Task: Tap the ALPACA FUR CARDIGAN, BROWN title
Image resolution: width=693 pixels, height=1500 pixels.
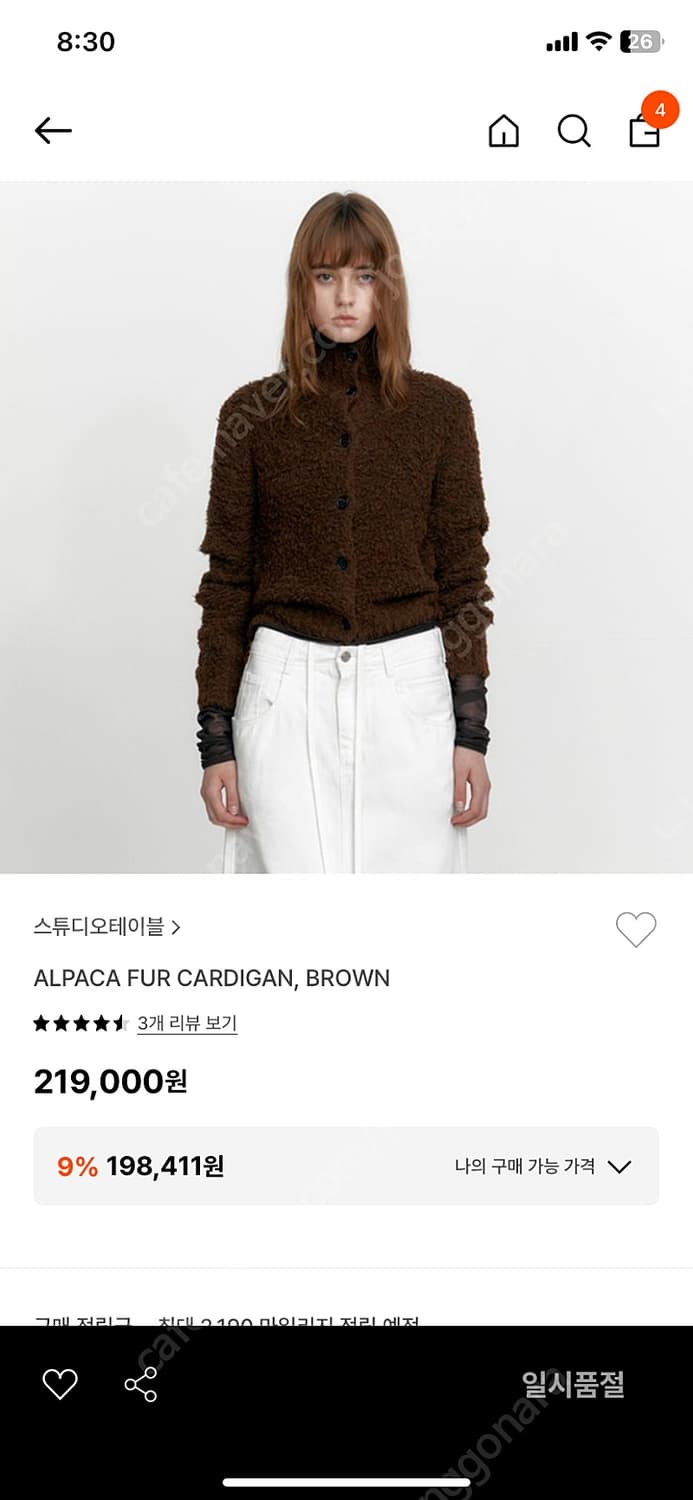Action: tap(212, 978)
